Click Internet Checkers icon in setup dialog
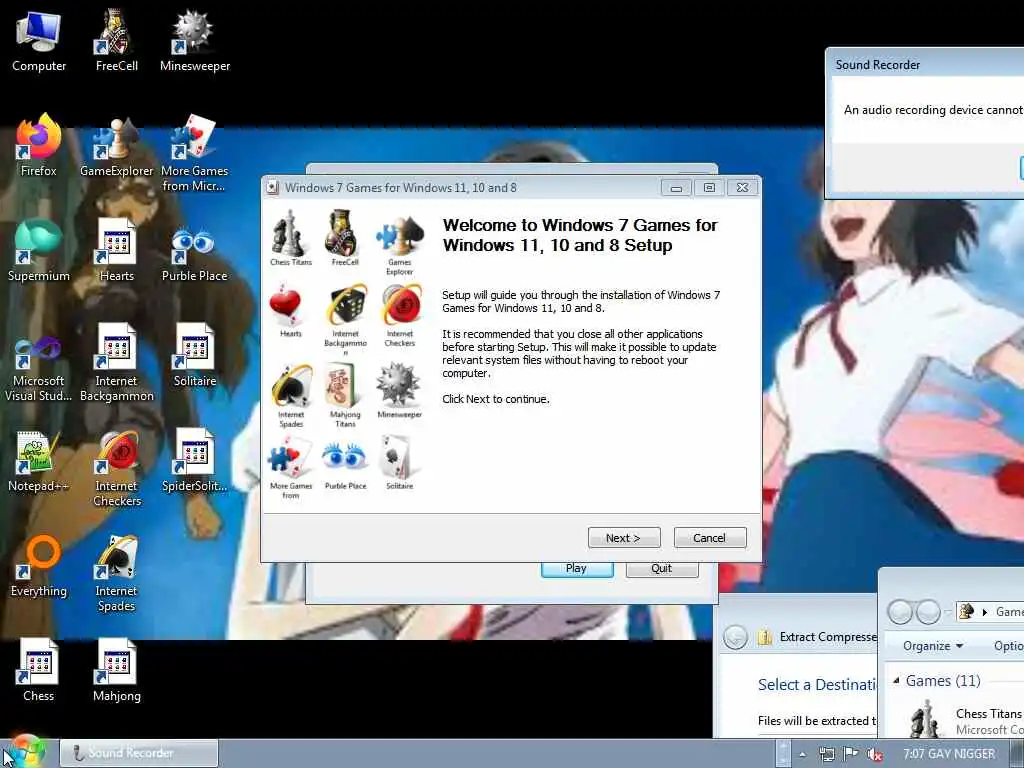 point(400,315)
